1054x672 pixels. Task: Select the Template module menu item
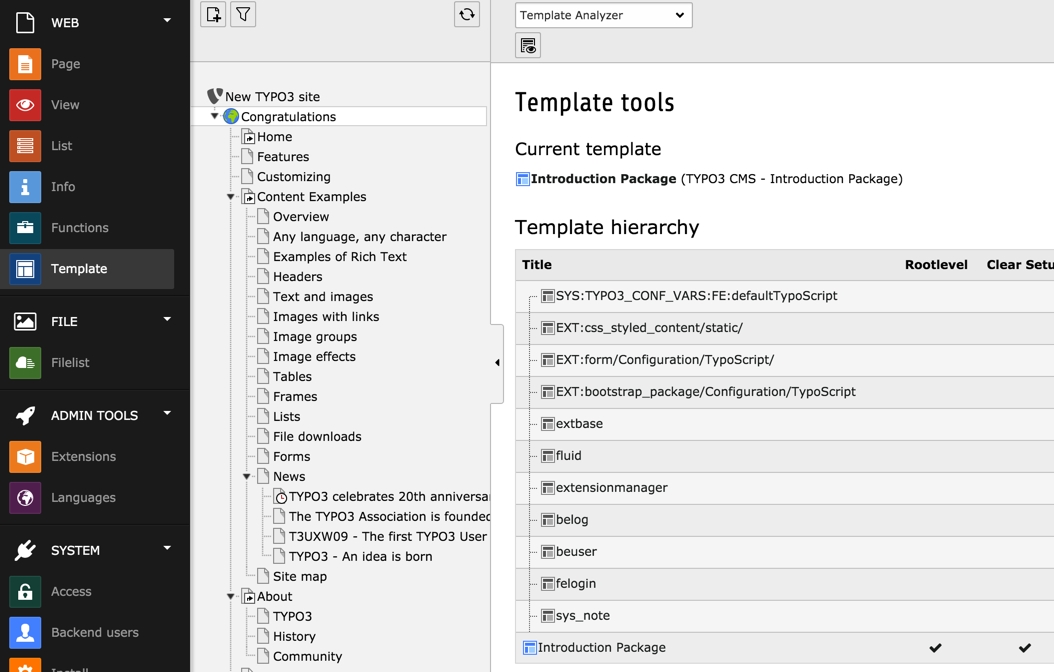[x=79, y=269]
